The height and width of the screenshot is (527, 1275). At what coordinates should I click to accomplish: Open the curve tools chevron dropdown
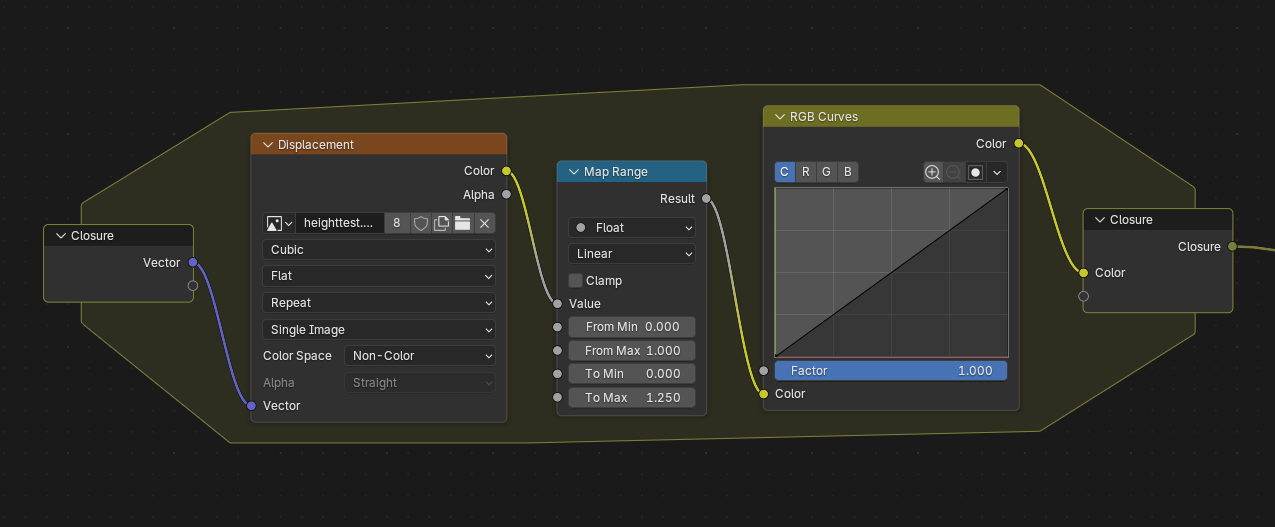point(997,172)
